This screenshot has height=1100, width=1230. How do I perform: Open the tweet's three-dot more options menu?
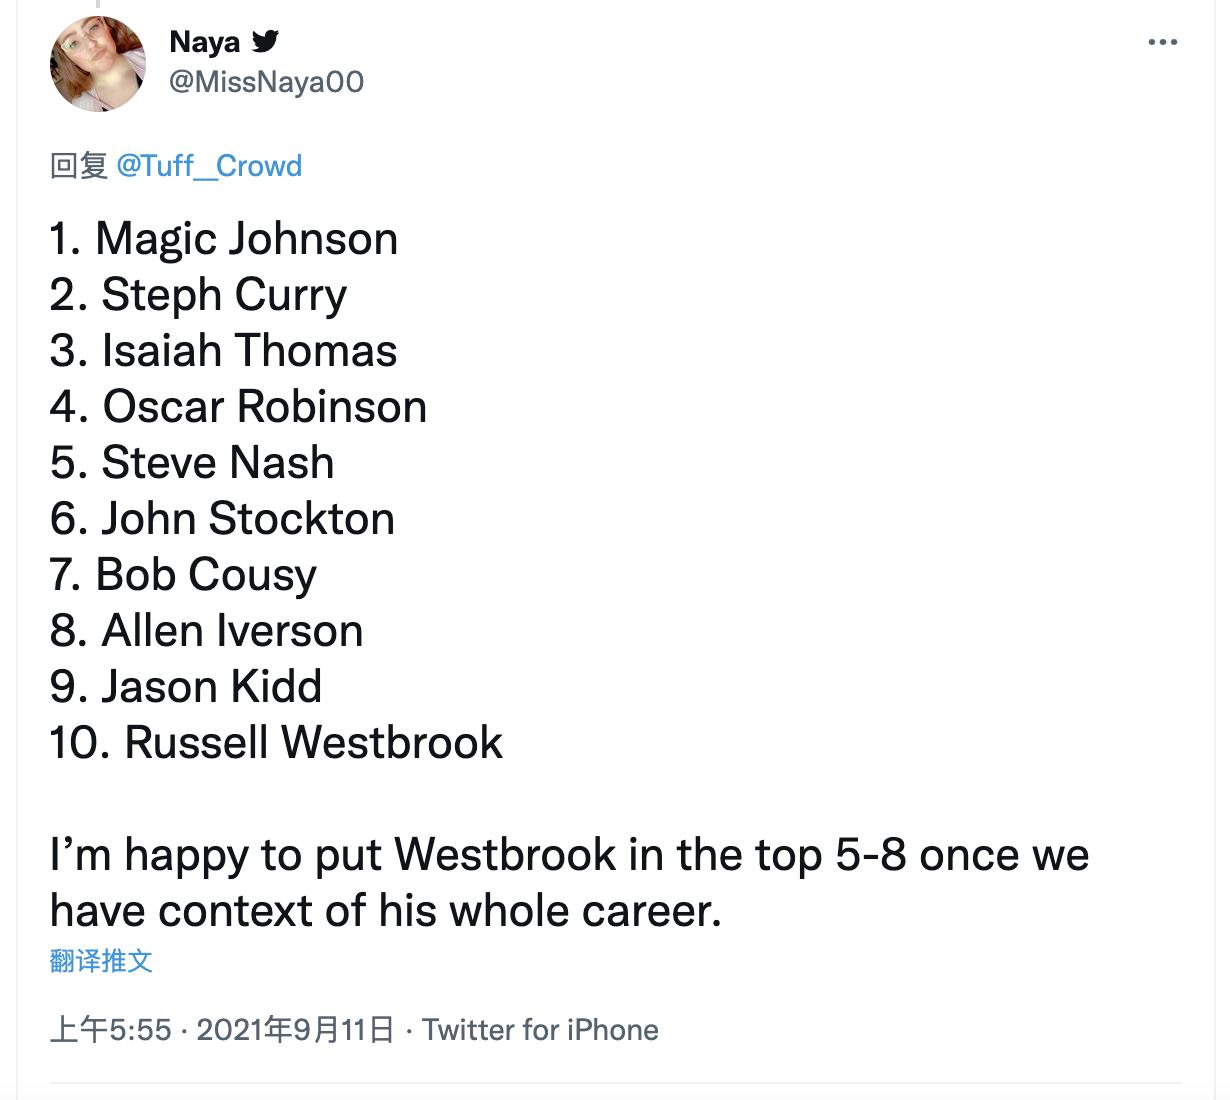[1162, 42]
